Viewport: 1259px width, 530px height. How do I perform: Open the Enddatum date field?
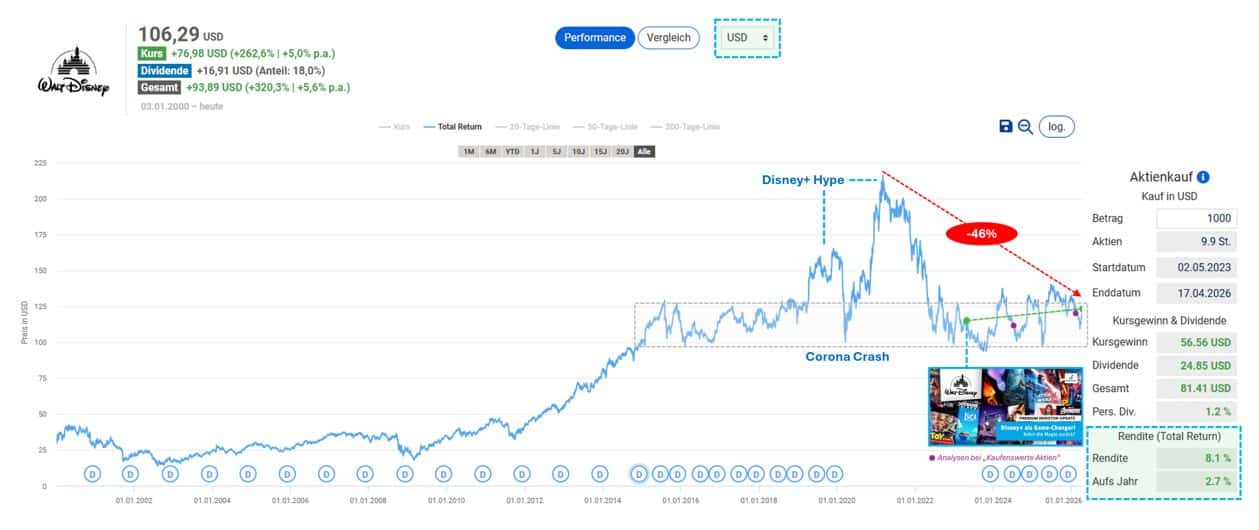pyautogui.click(x=1196, y=294)
